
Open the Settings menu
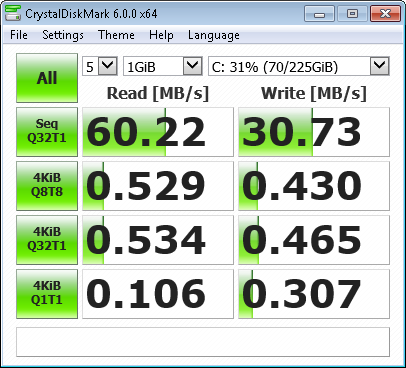pos(63,35)
